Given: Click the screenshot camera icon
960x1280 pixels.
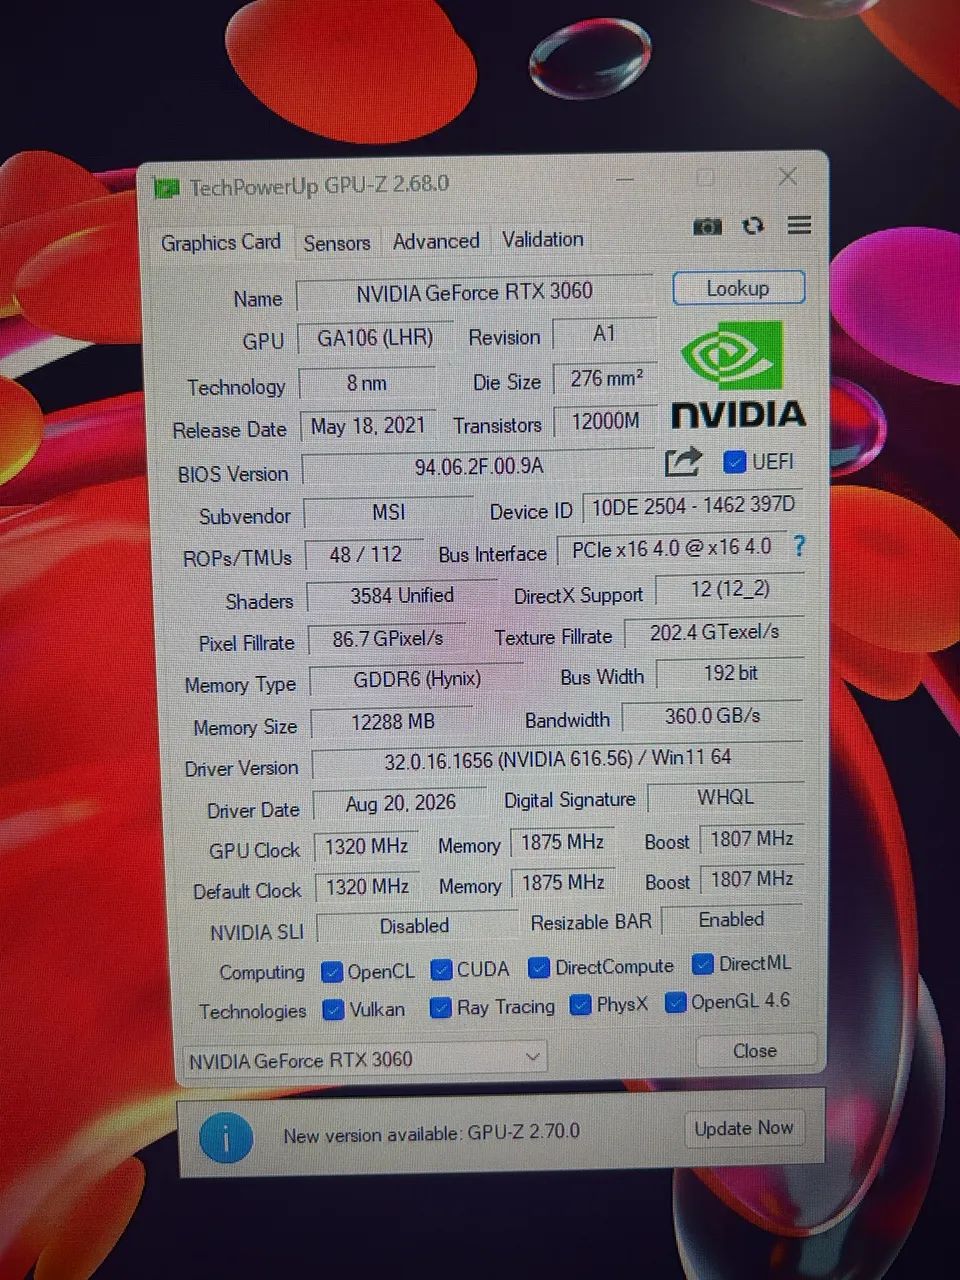Looking at the screenshot, I should (707, 227).
